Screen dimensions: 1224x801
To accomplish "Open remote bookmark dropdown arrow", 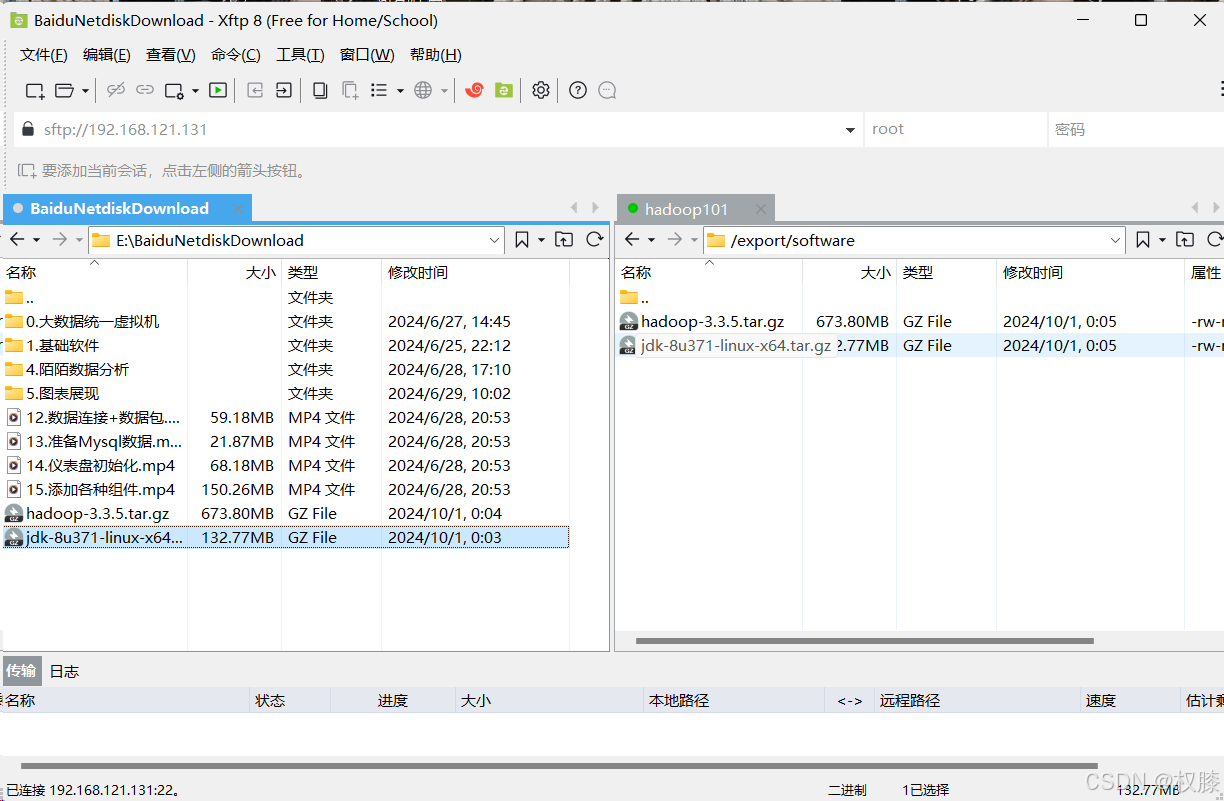I will pyautogui.click(x=1162, y=240).
